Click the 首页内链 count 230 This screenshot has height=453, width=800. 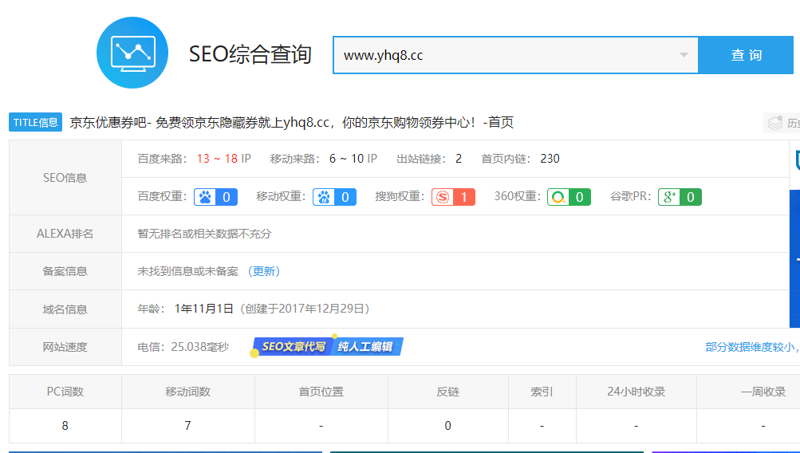(549, 159)
